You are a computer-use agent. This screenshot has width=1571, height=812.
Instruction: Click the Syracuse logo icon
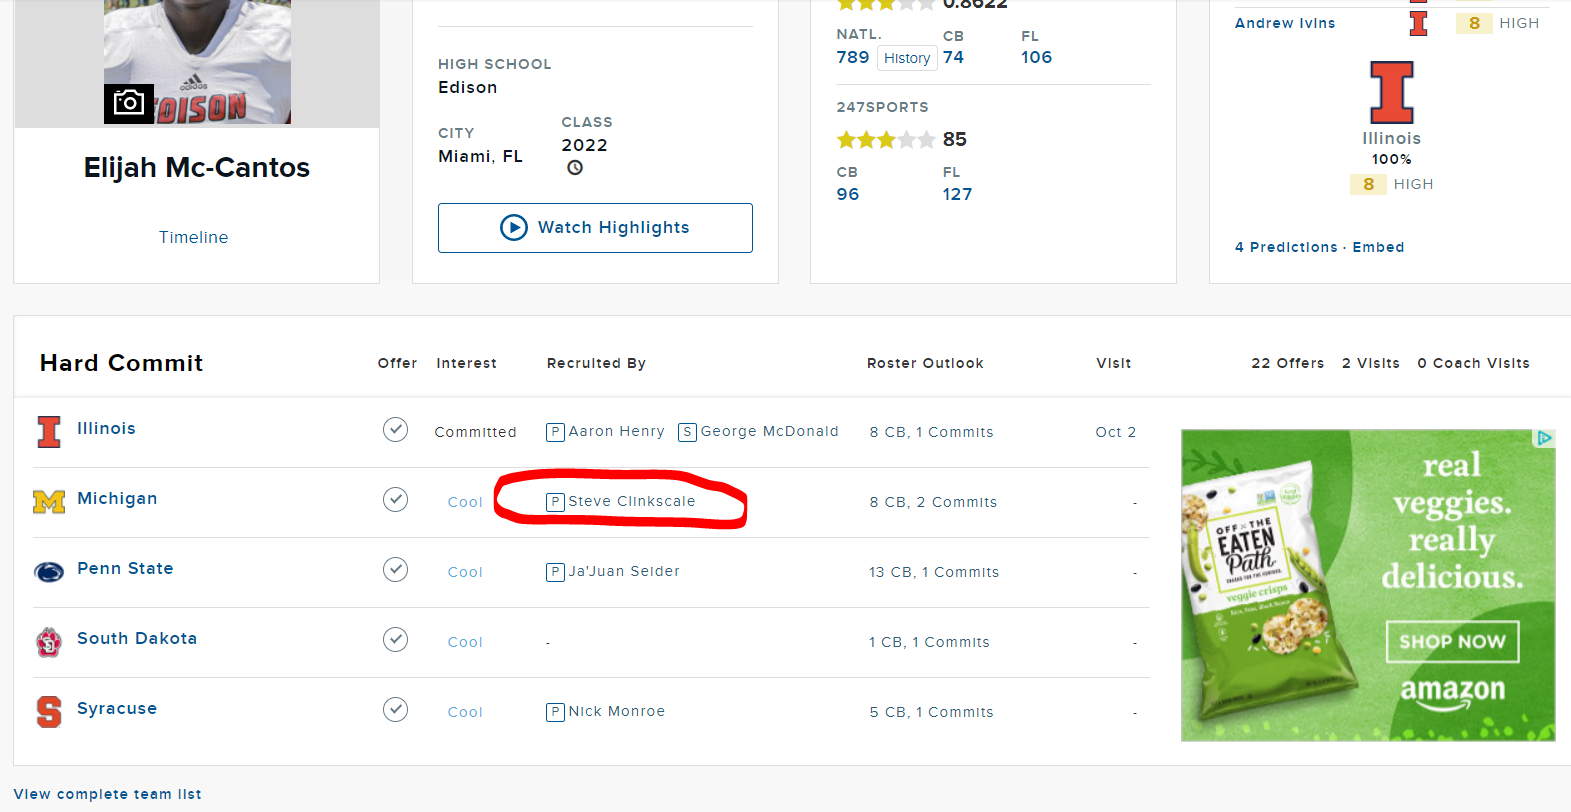click(x=49, y=711)
